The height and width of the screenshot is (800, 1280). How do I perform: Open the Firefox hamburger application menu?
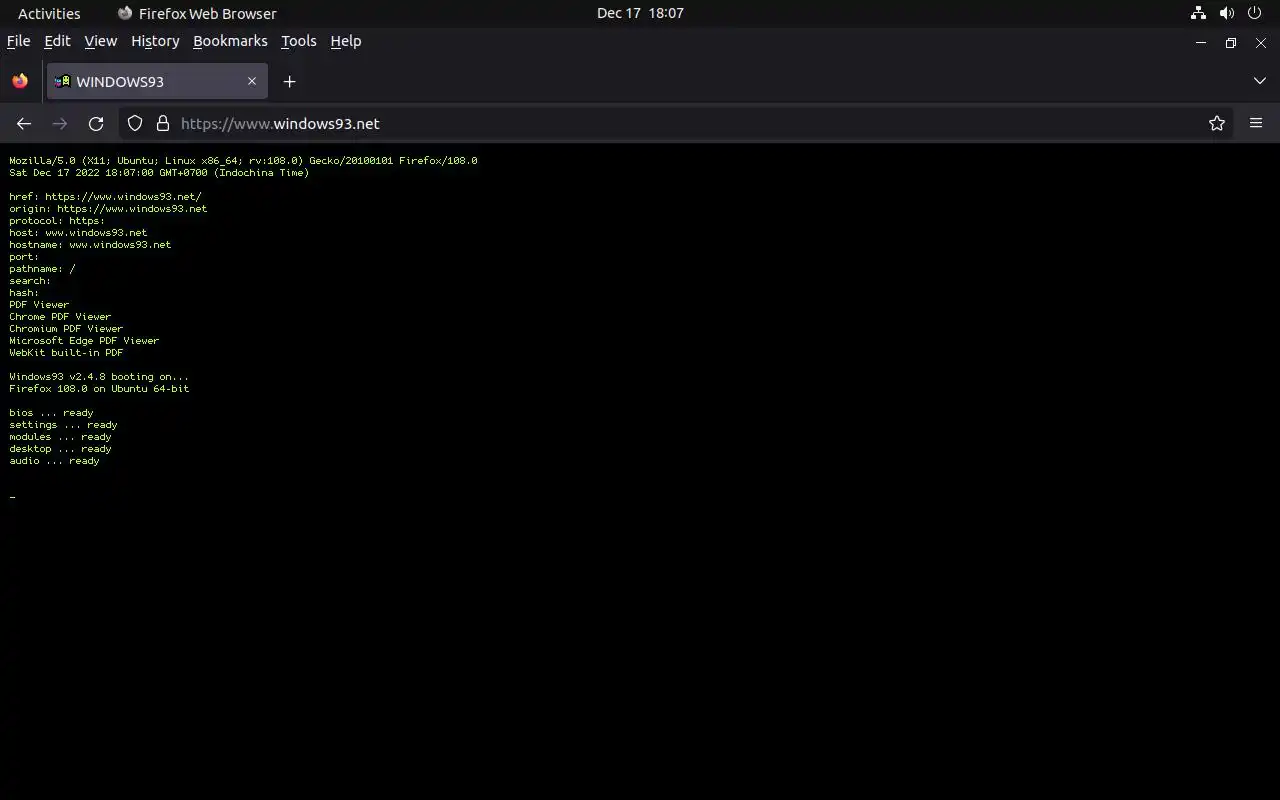click(1256, 124)
